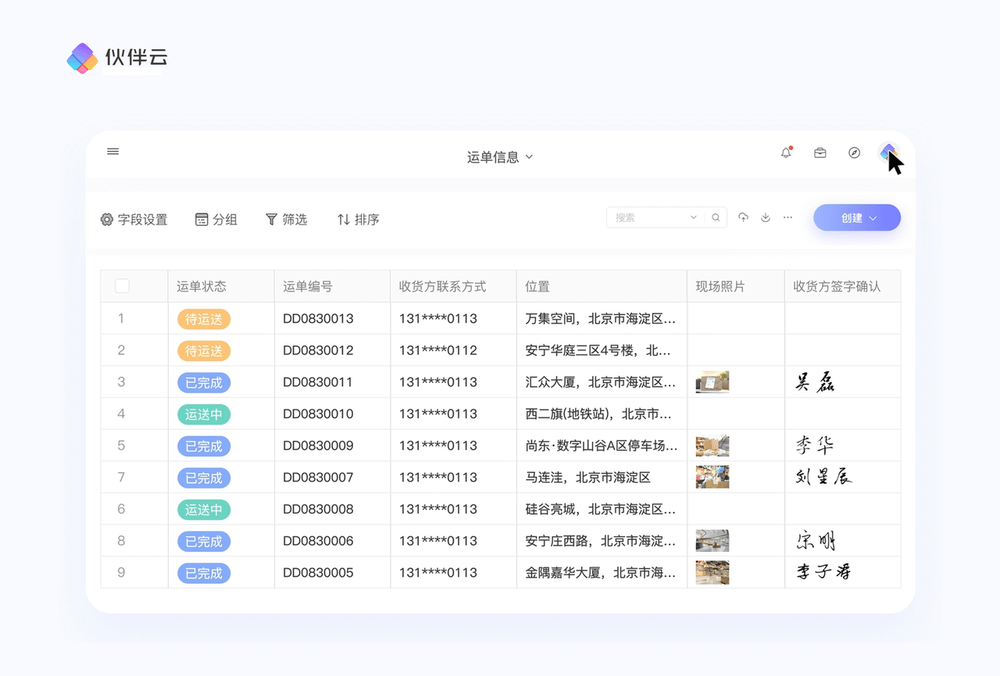Open the three-dot more options menu
The width and height of the screenshot is (1000, 676).
(788, 218)
